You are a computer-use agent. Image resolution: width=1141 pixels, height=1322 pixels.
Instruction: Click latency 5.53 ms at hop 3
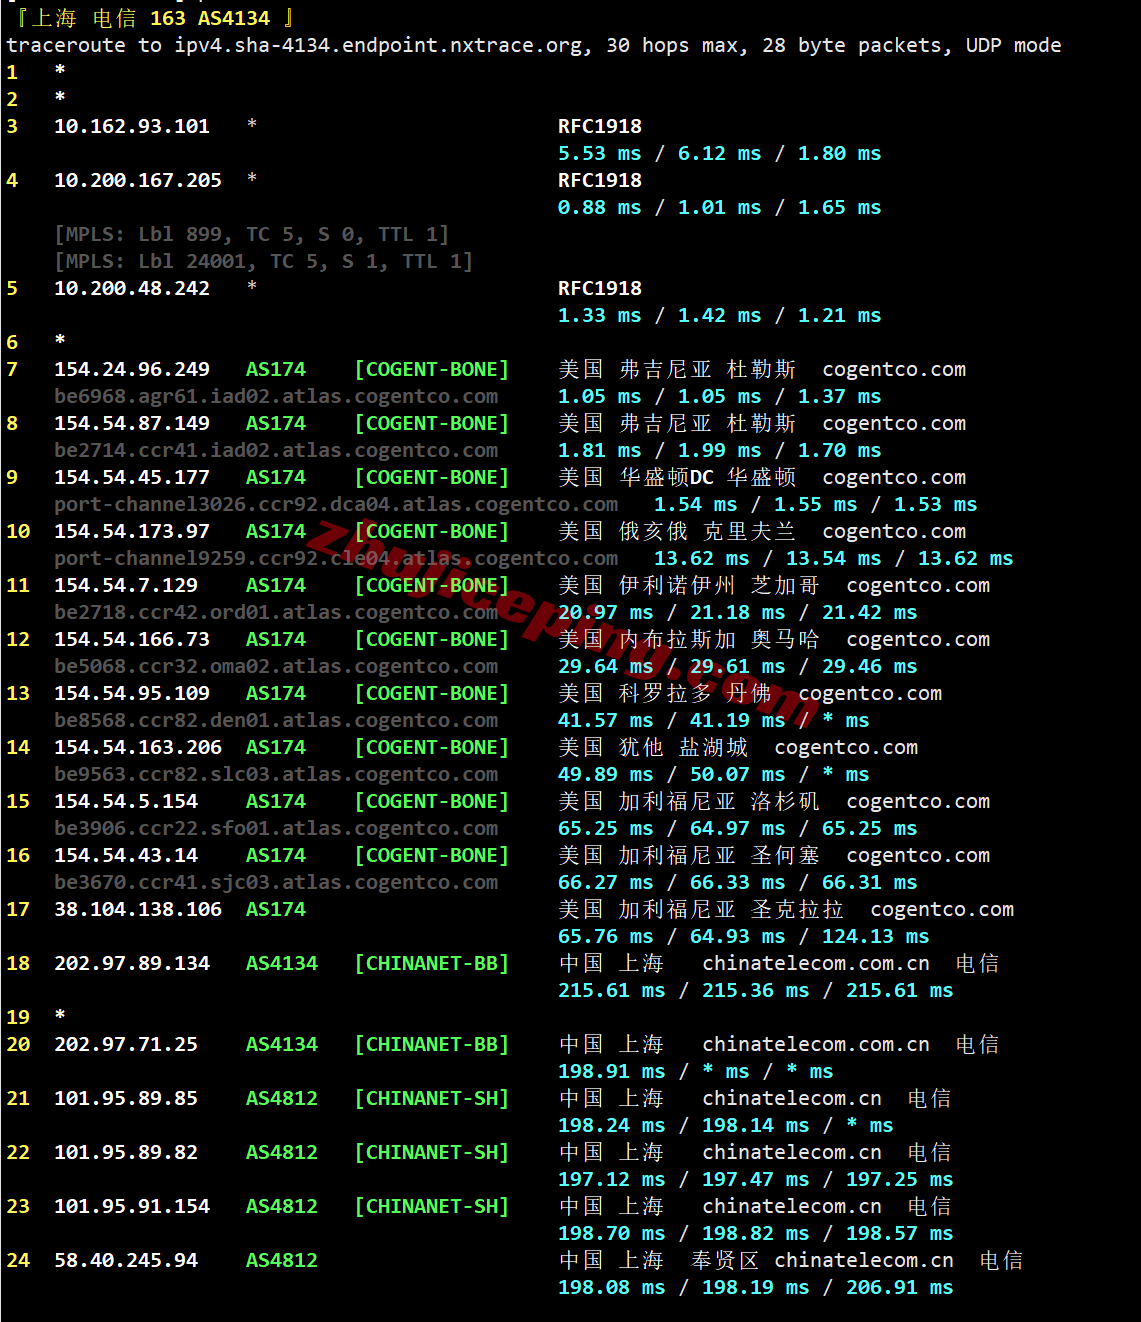click(x=600, y=153)
